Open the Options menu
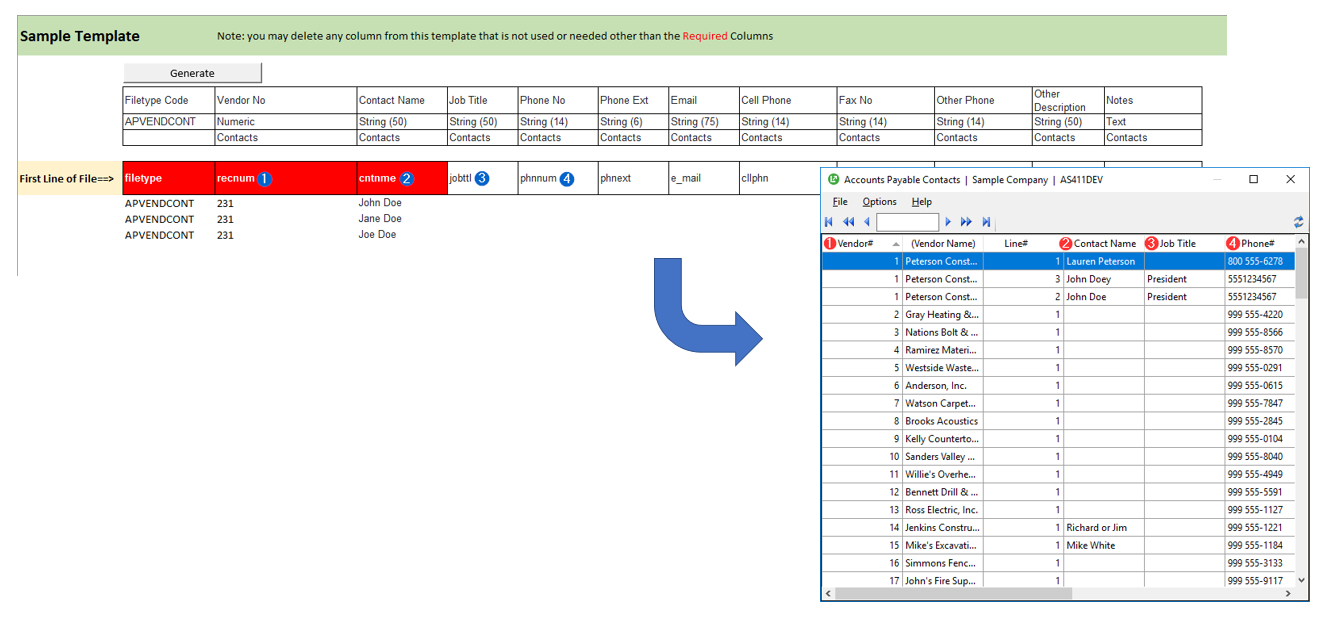Viewport: 1326px width, 619px height. pos(879,202)
